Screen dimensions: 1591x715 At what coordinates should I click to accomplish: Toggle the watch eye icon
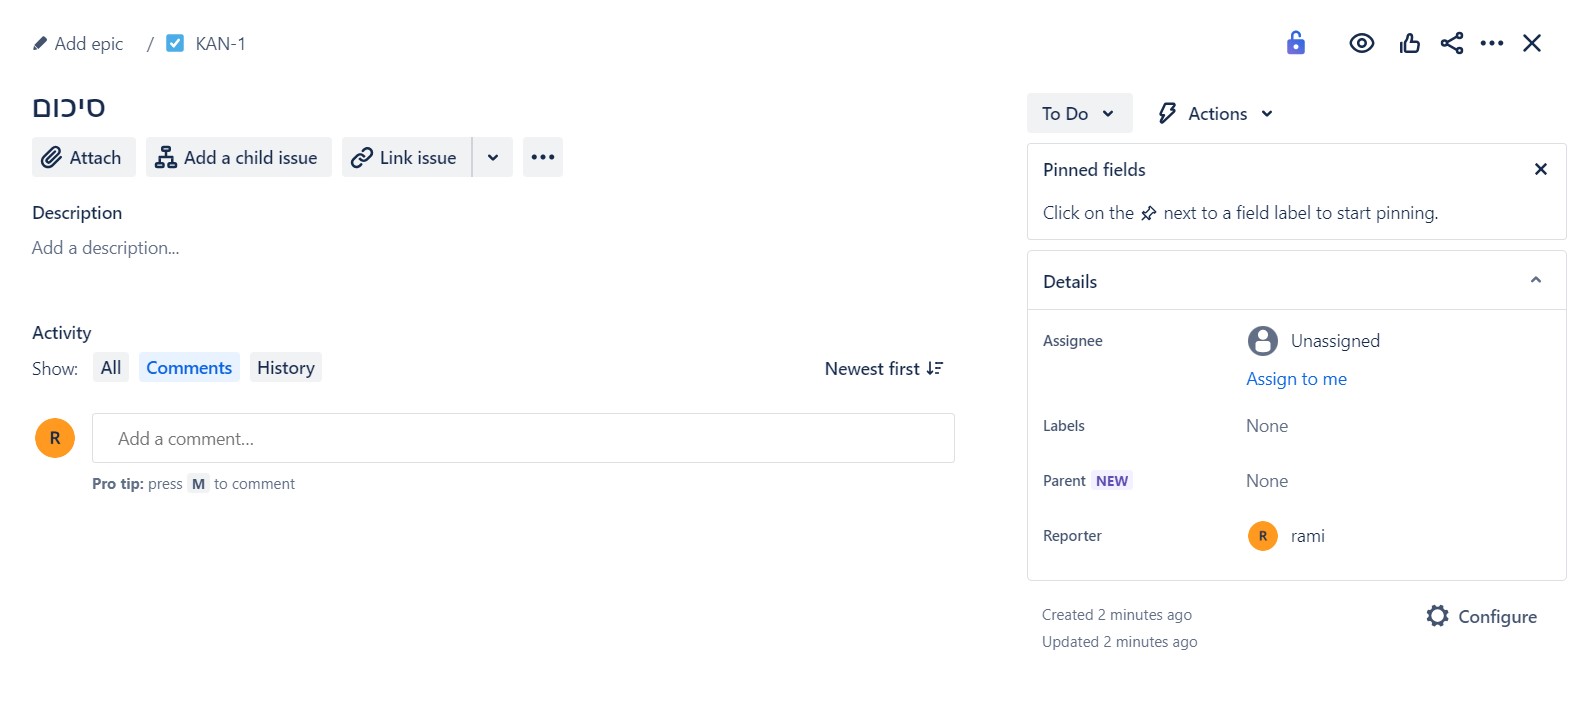[1361, 43]
